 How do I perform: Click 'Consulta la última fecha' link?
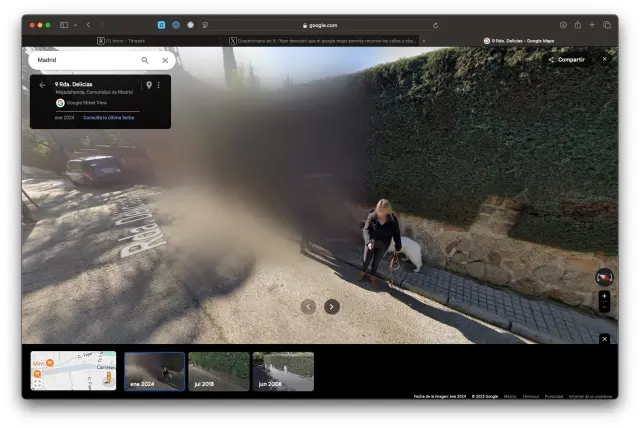click(108, 117)
